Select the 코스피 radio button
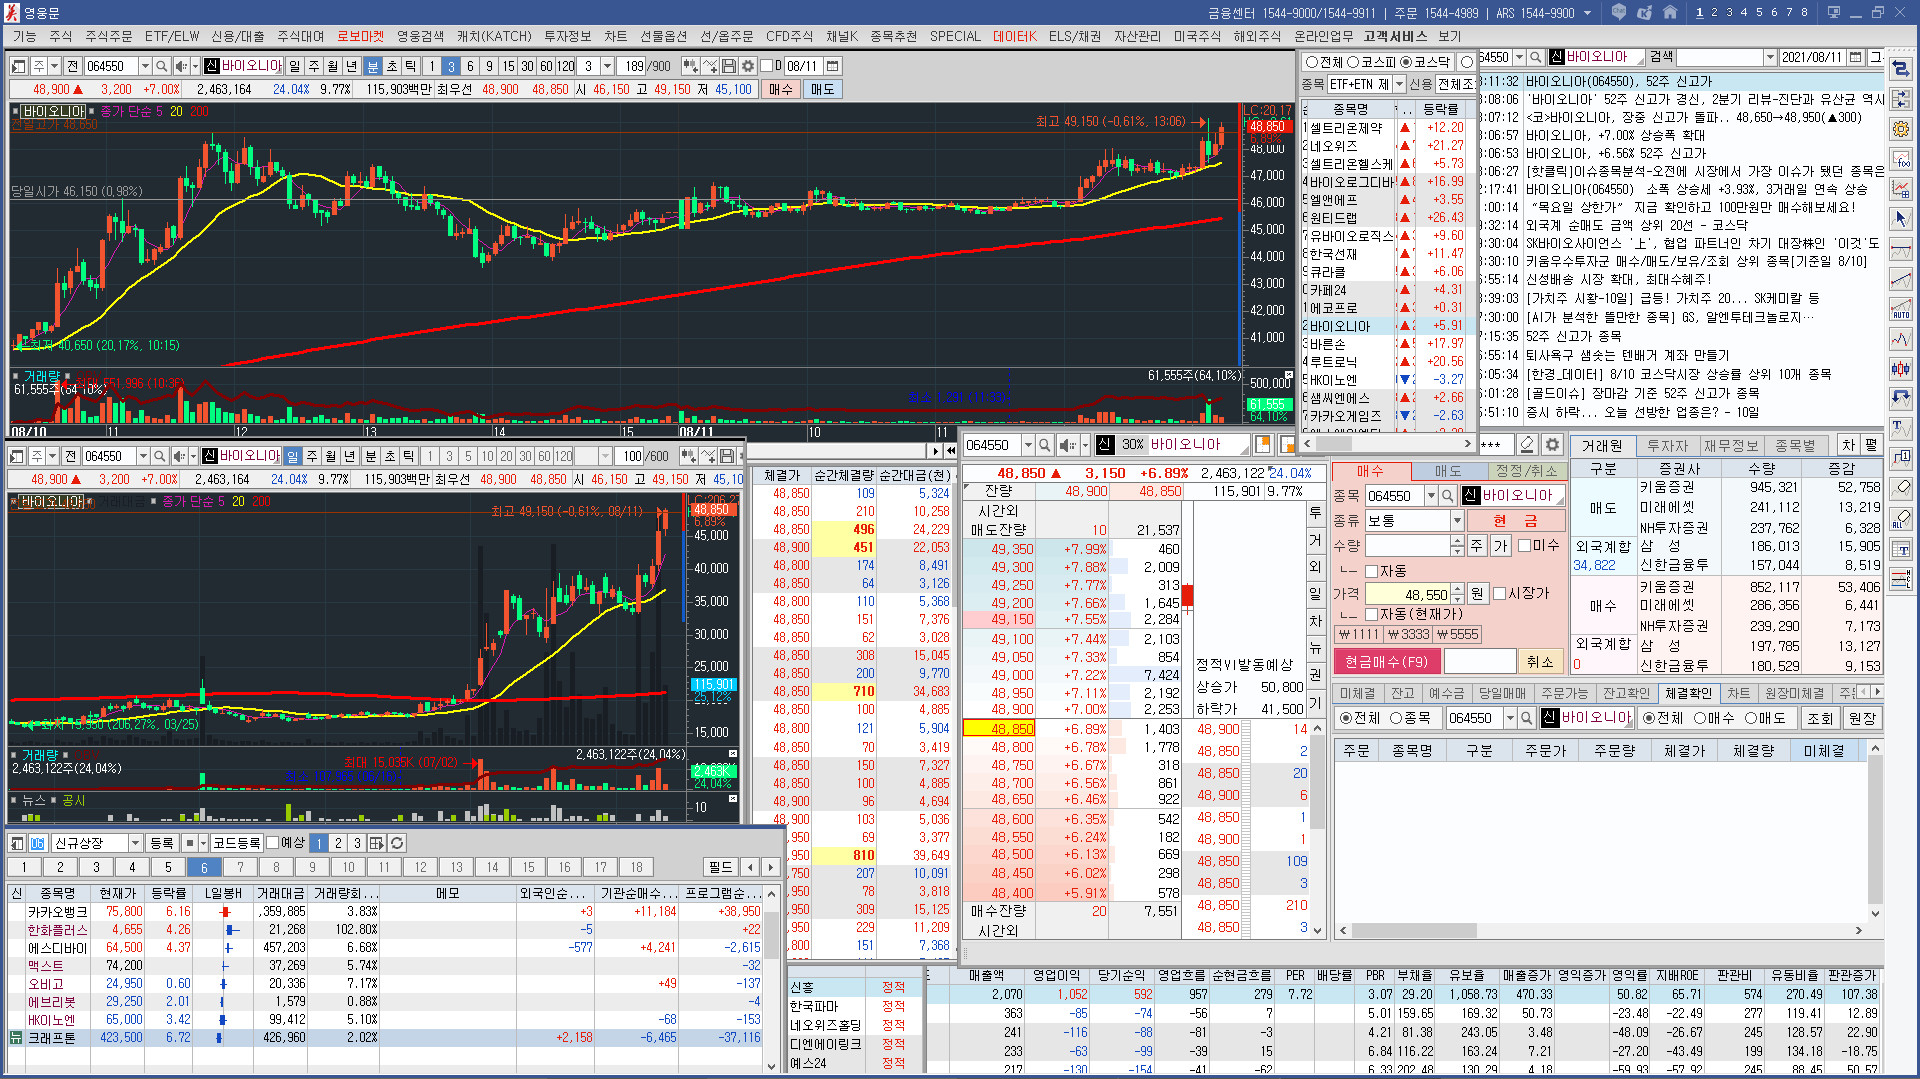The image size is (1920, 1079). [x=1354, y=62]
